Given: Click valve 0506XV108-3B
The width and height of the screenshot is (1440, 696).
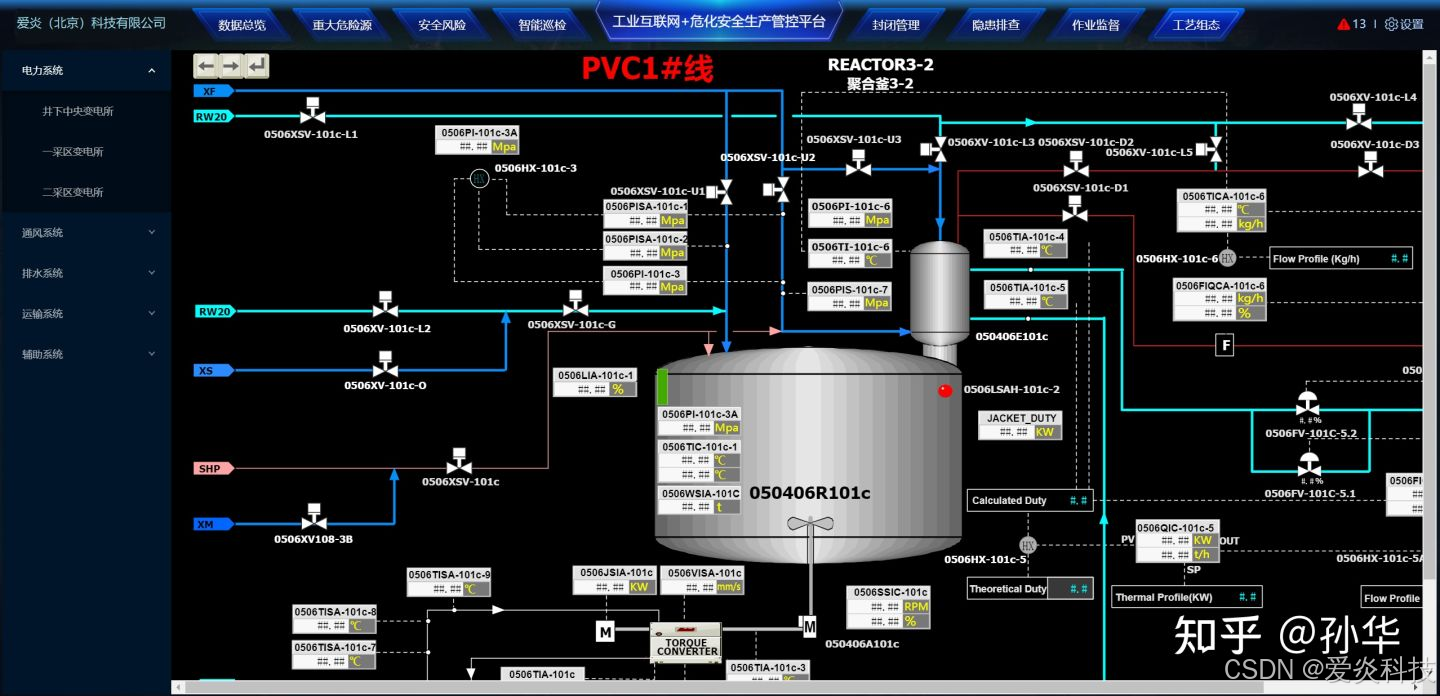Looking at the screenshot, I should click(x=314, y=517).
